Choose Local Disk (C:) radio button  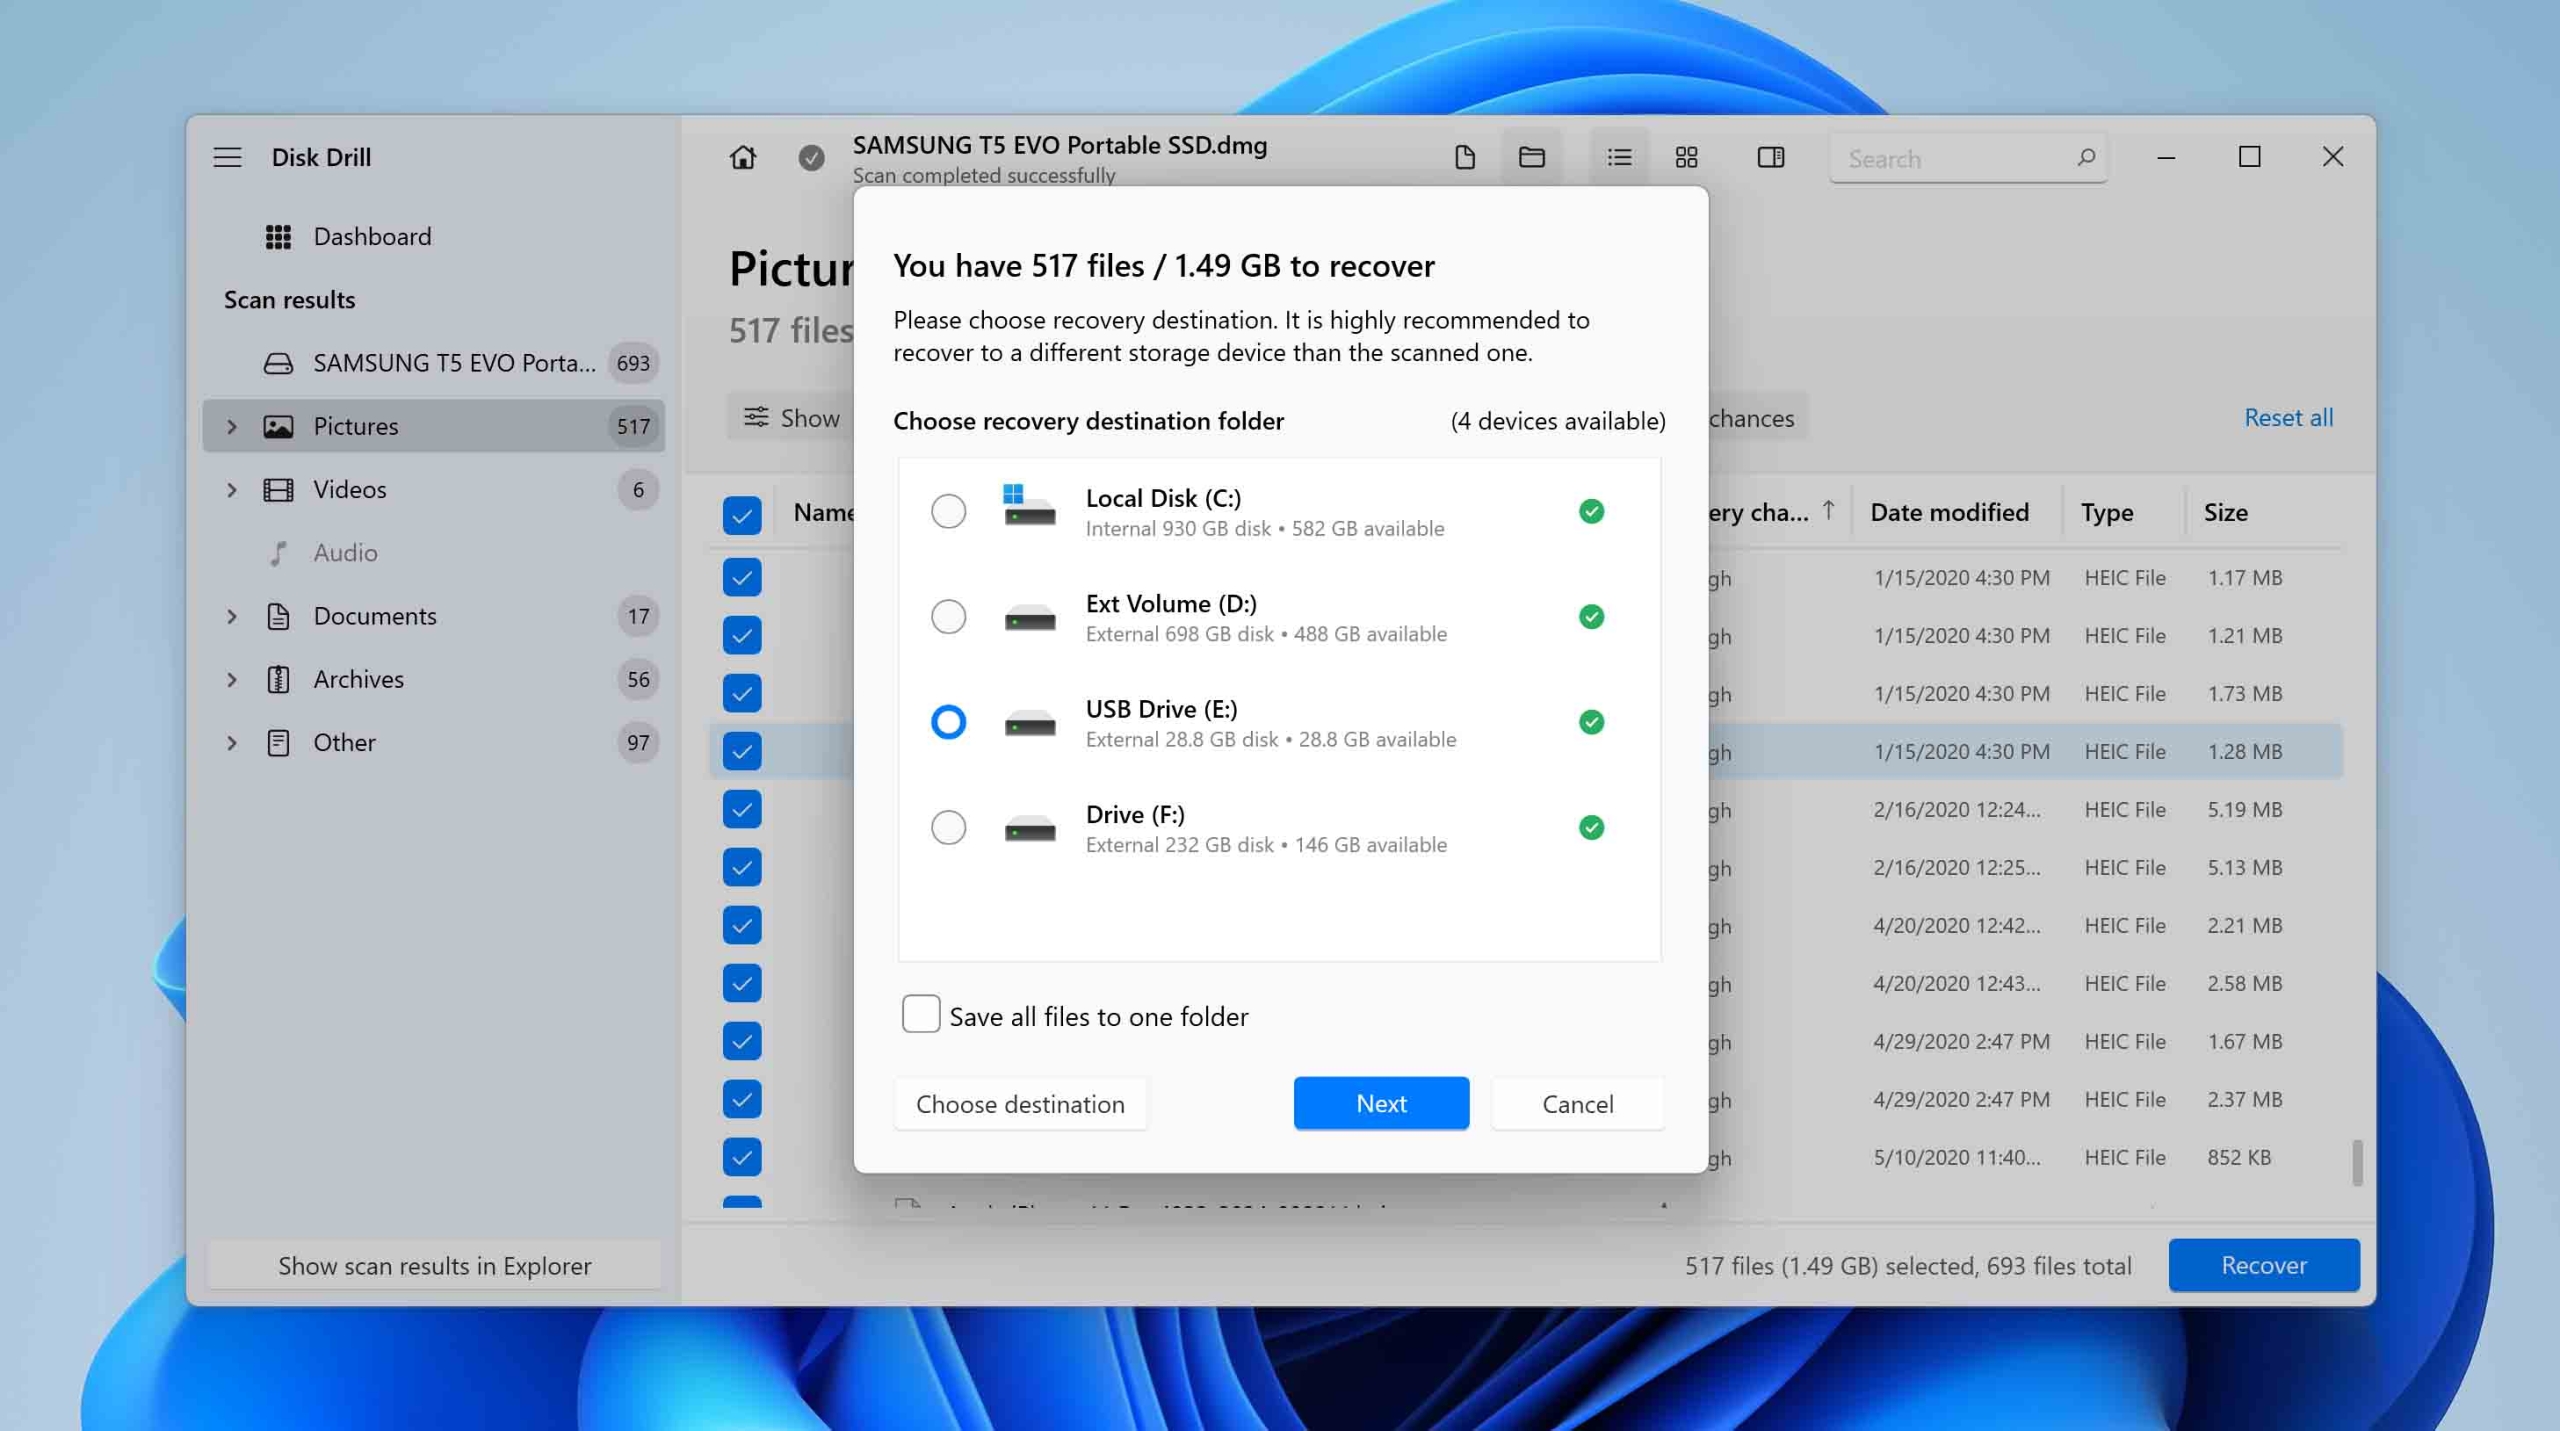tap(948, 511)
